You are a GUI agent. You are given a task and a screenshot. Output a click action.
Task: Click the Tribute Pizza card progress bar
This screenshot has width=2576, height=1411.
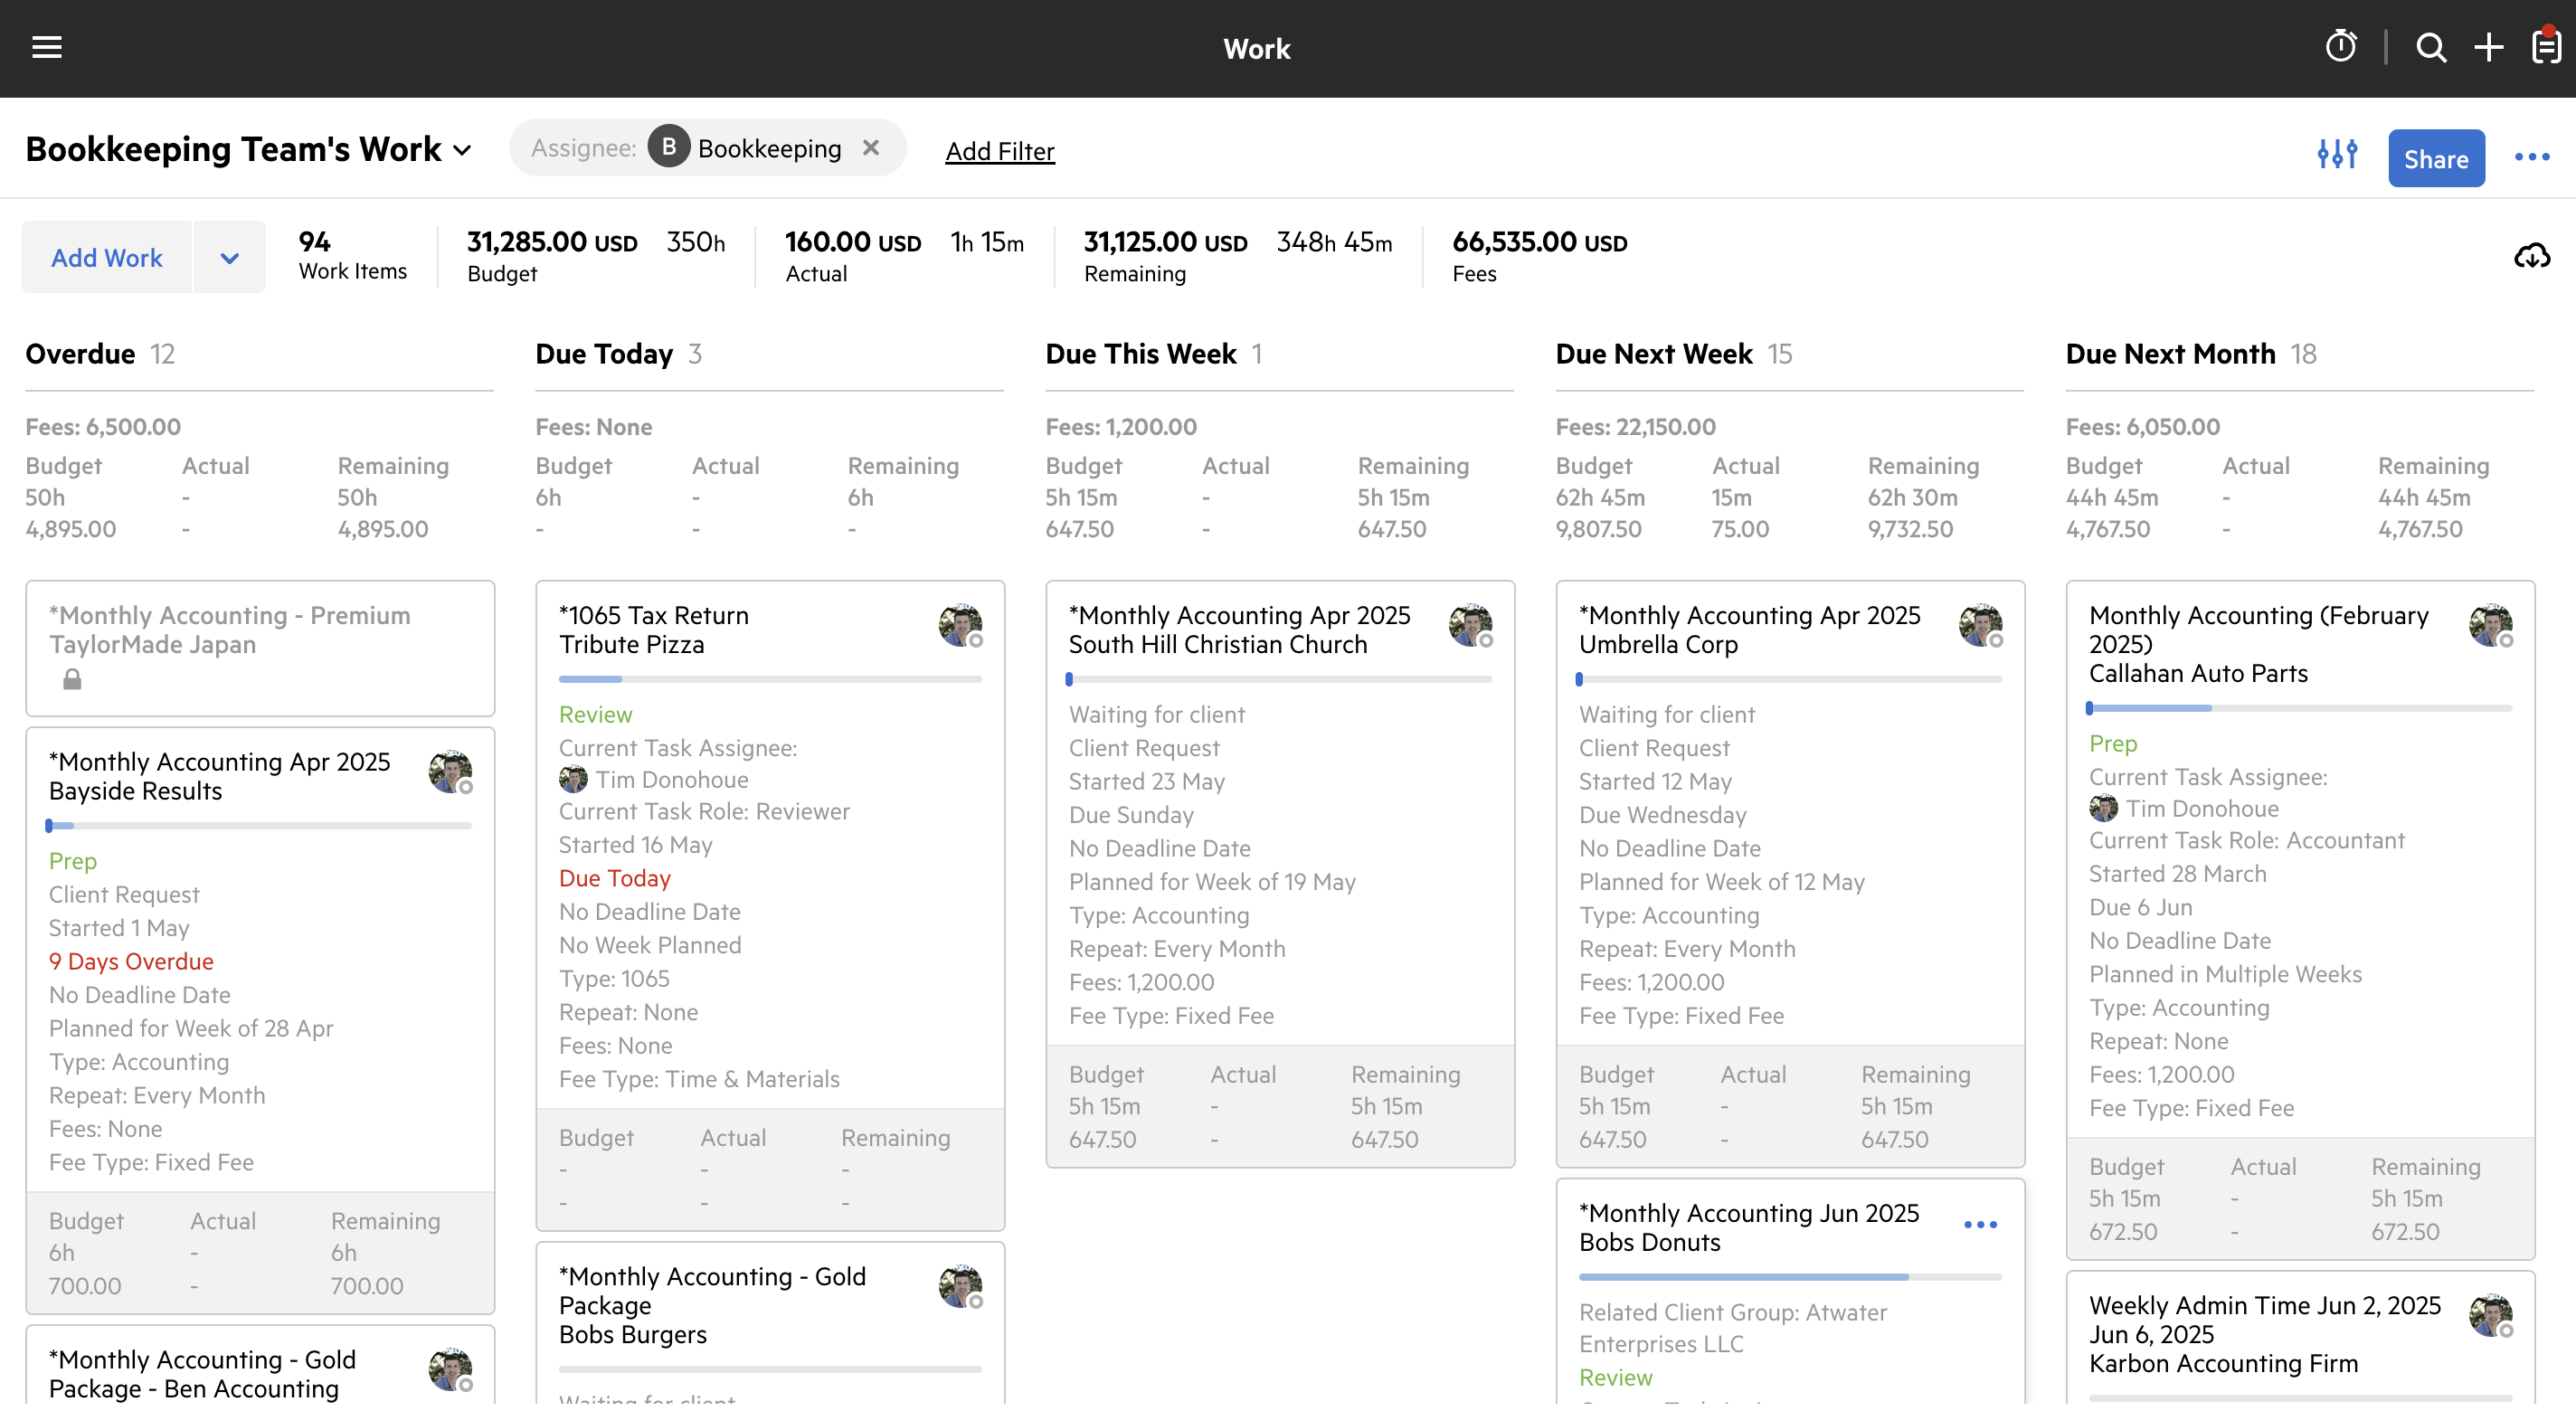coord(769,680)
